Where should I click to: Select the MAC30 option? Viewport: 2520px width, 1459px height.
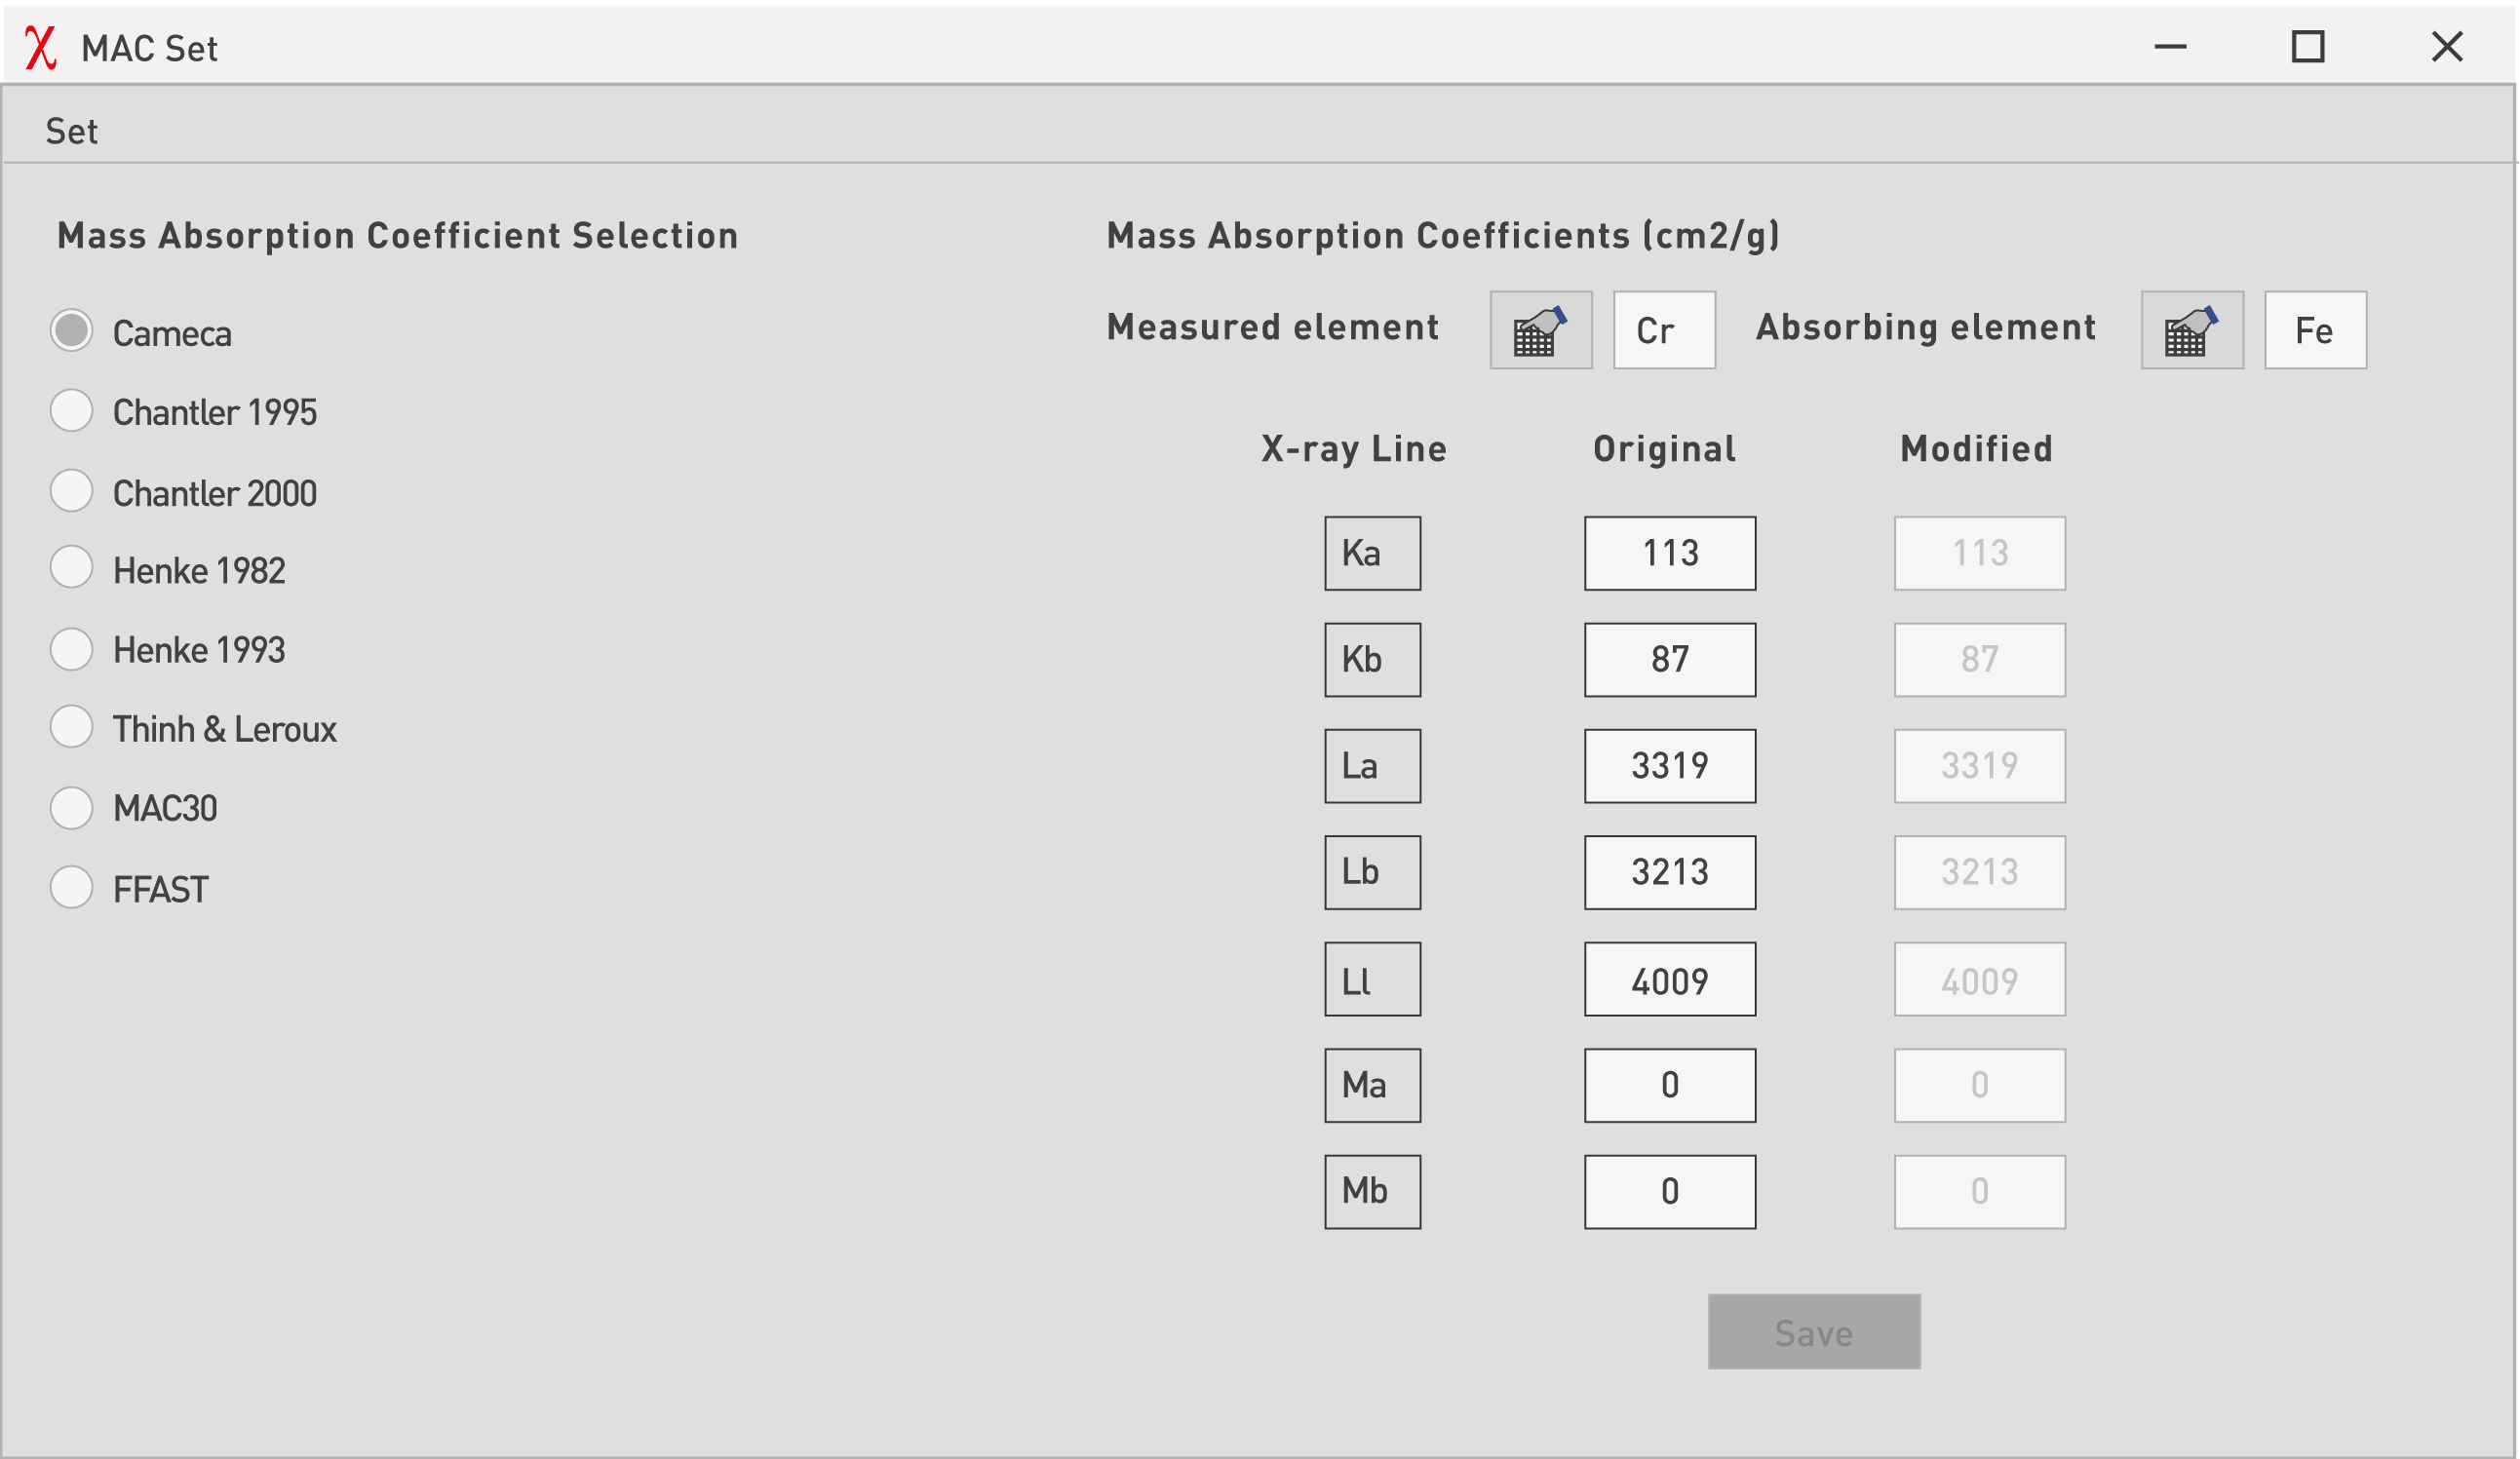(72, 807)
